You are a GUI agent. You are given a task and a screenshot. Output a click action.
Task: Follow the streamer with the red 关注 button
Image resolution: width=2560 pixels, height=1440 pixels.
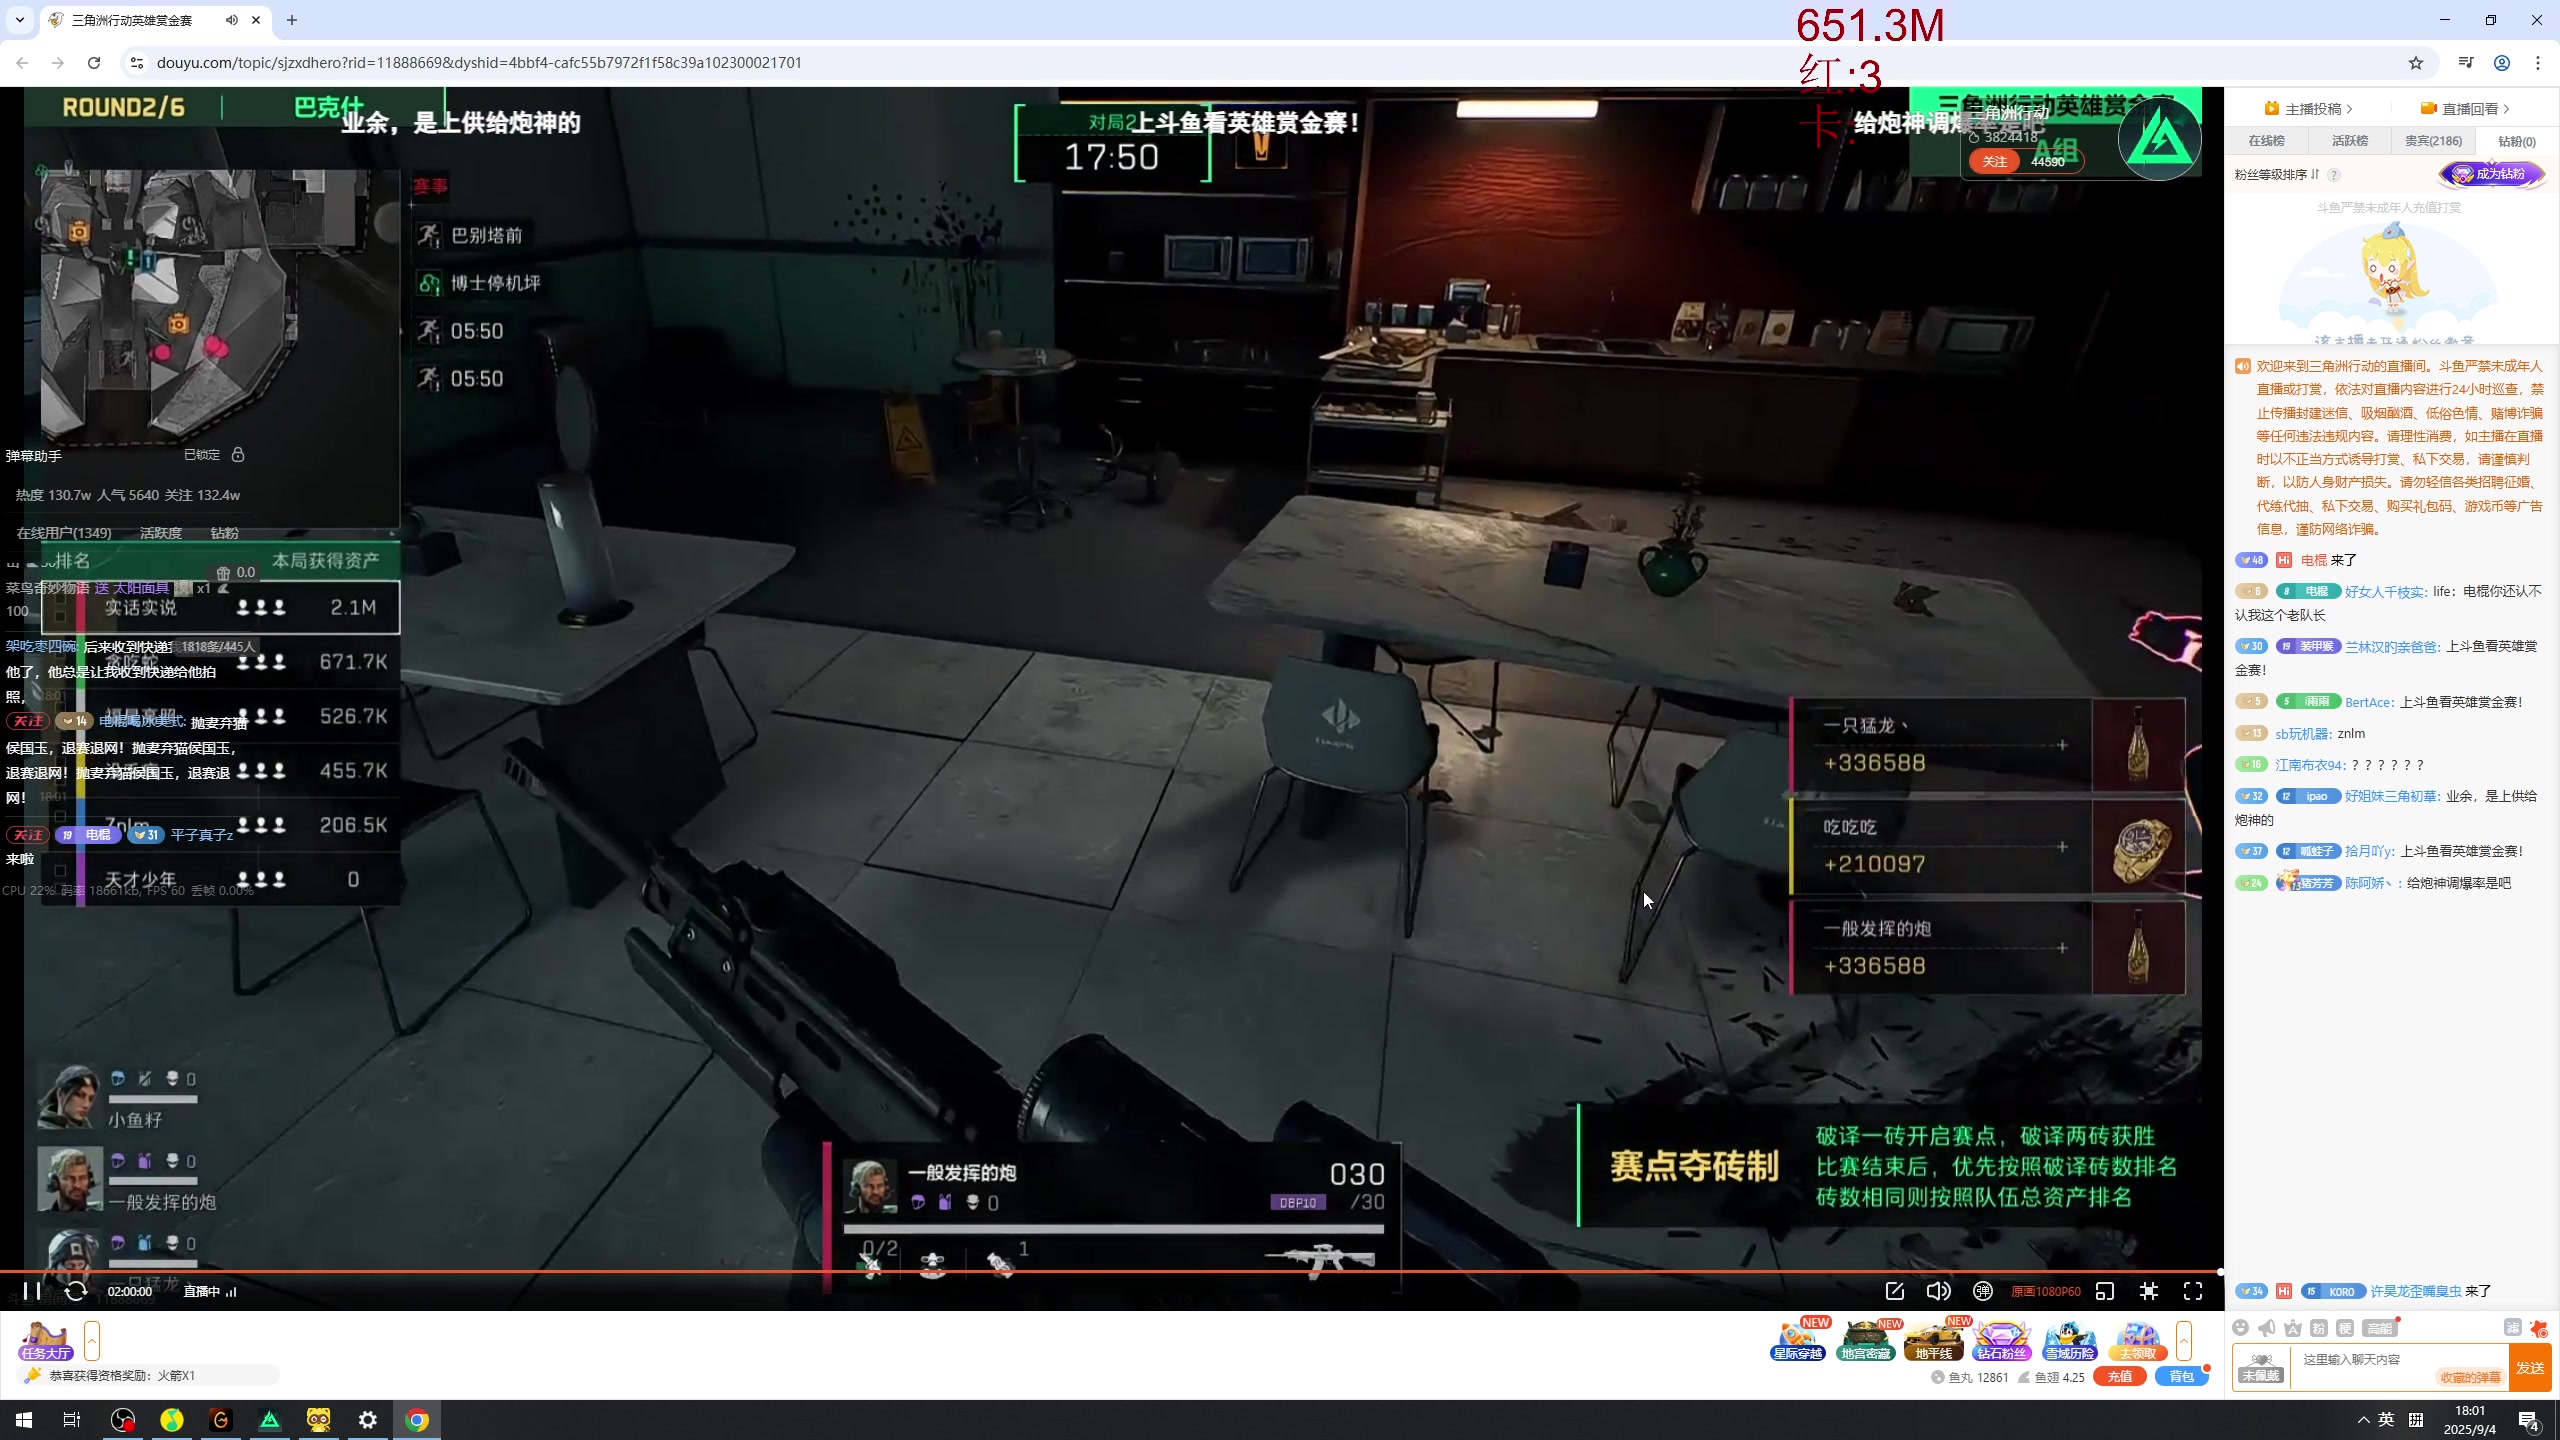(x=1995, y=161)
